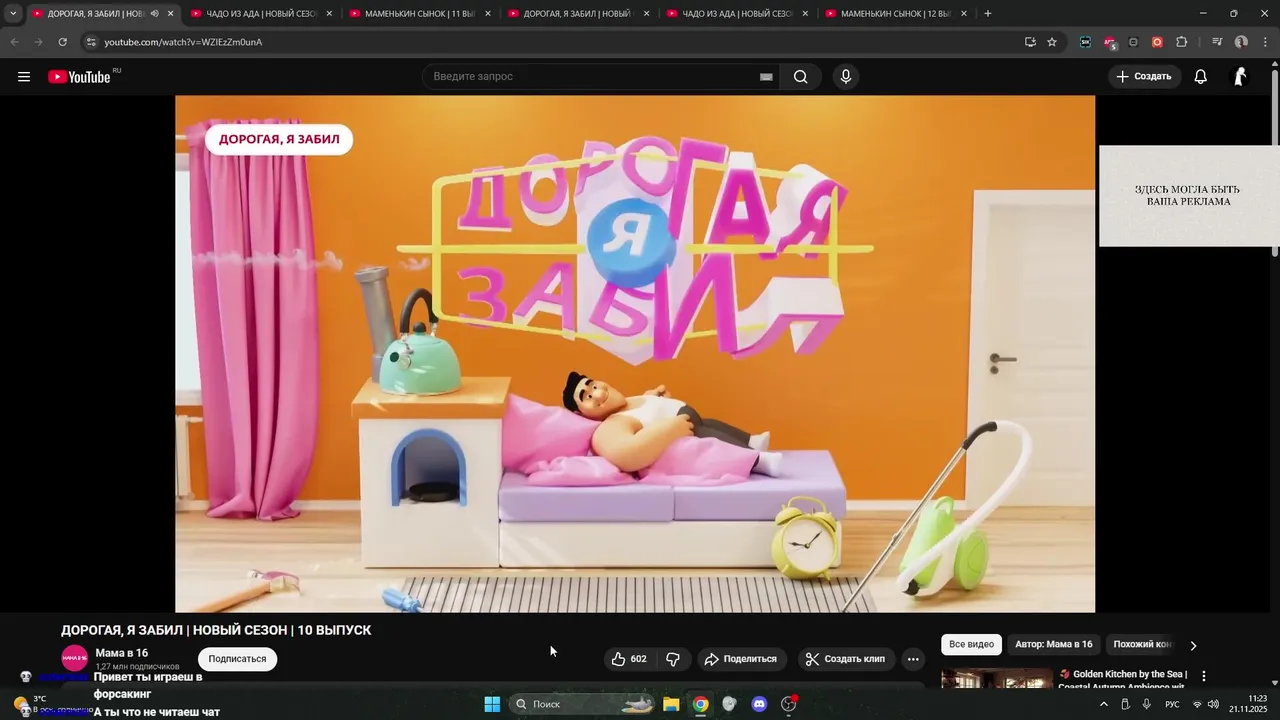
Task: Mute the playing tab via speaker icon
Action: point(154,14)
